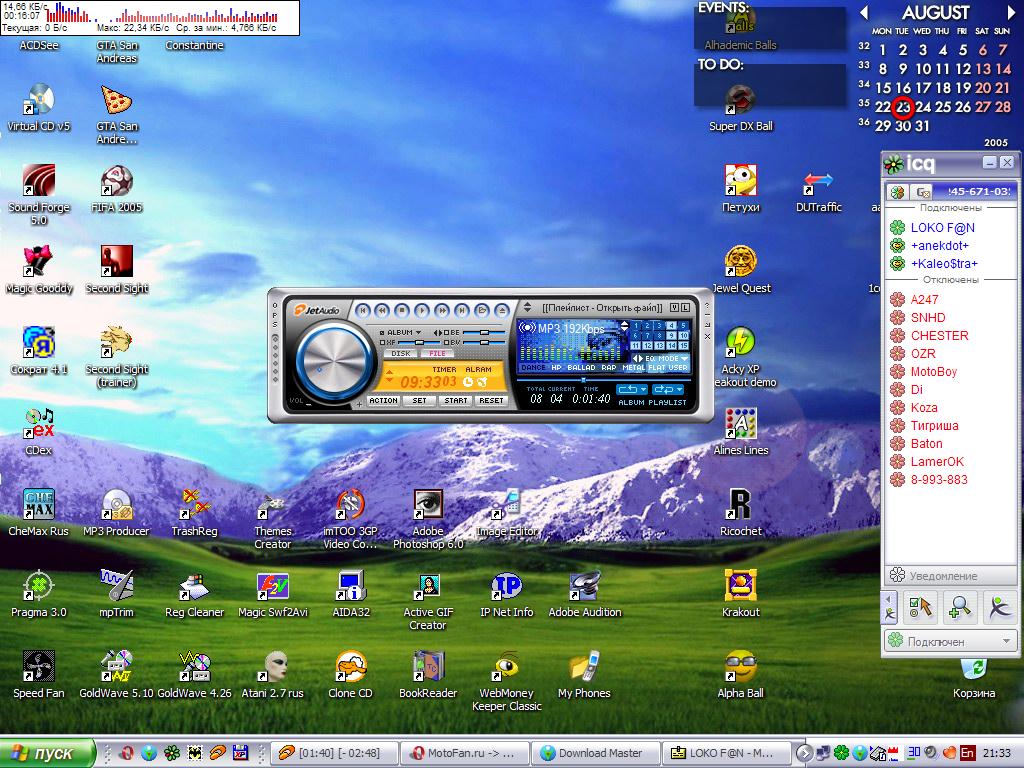Image resolution: width=1024 pixels, height=768 pixels.
Task: Click the arrows left of the playlist title
Action: tap(528, 307)
